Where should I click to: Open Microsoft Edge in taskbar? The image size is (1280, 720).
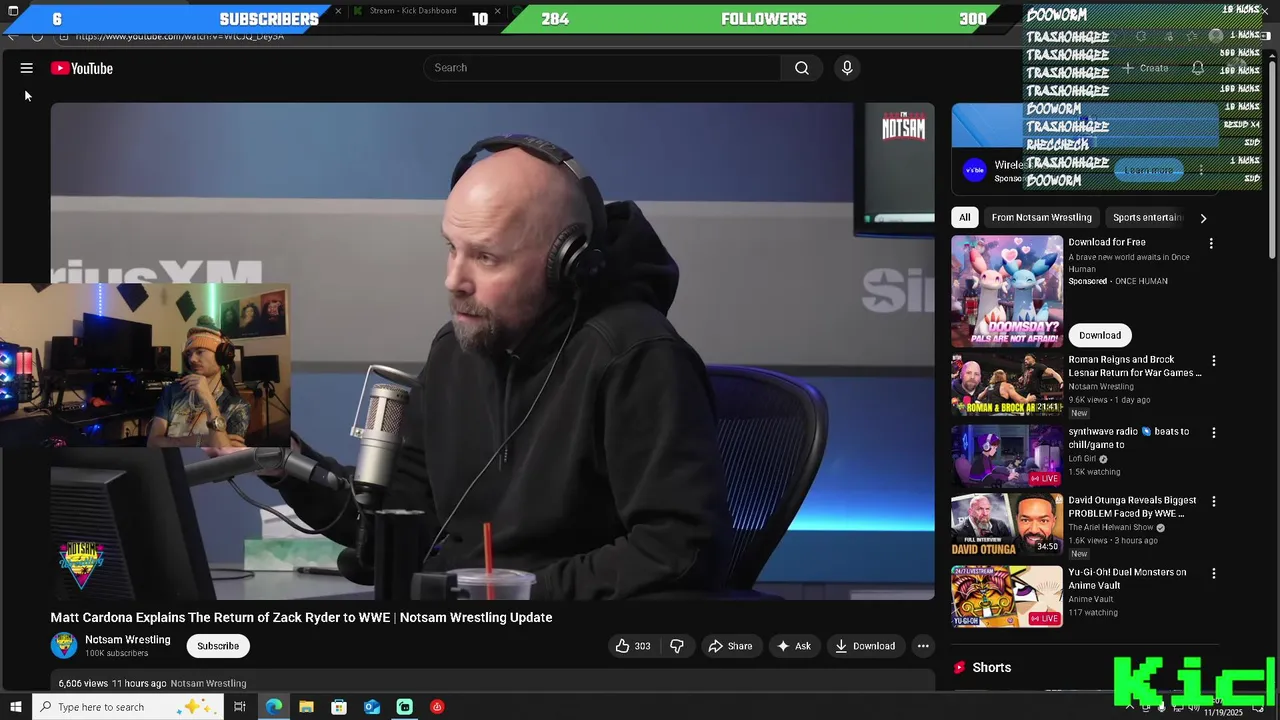pos(273,707)
